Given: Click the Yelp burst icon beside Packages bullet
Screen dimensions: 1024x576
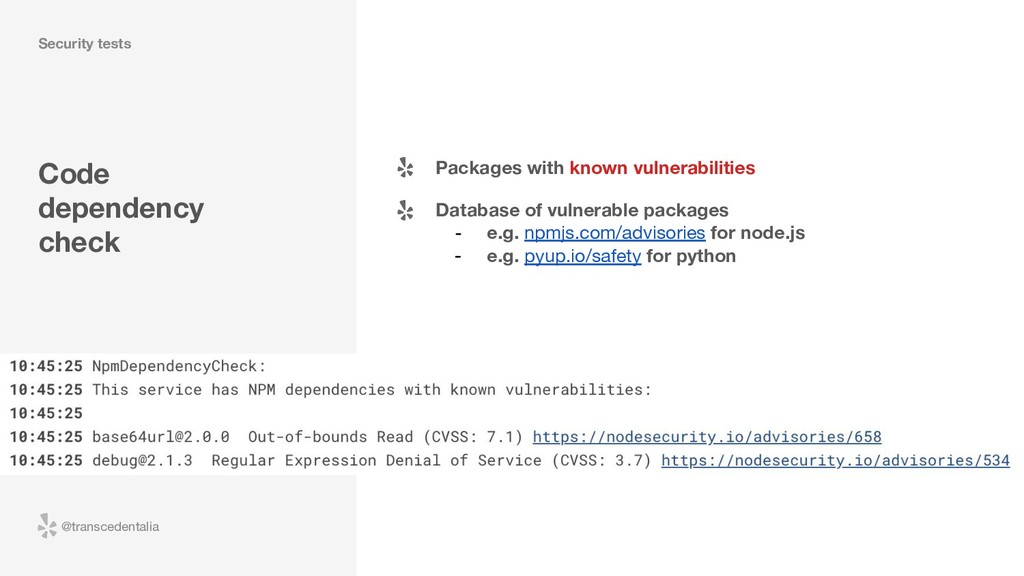Looking at the screenshot, I should (405, 168).
